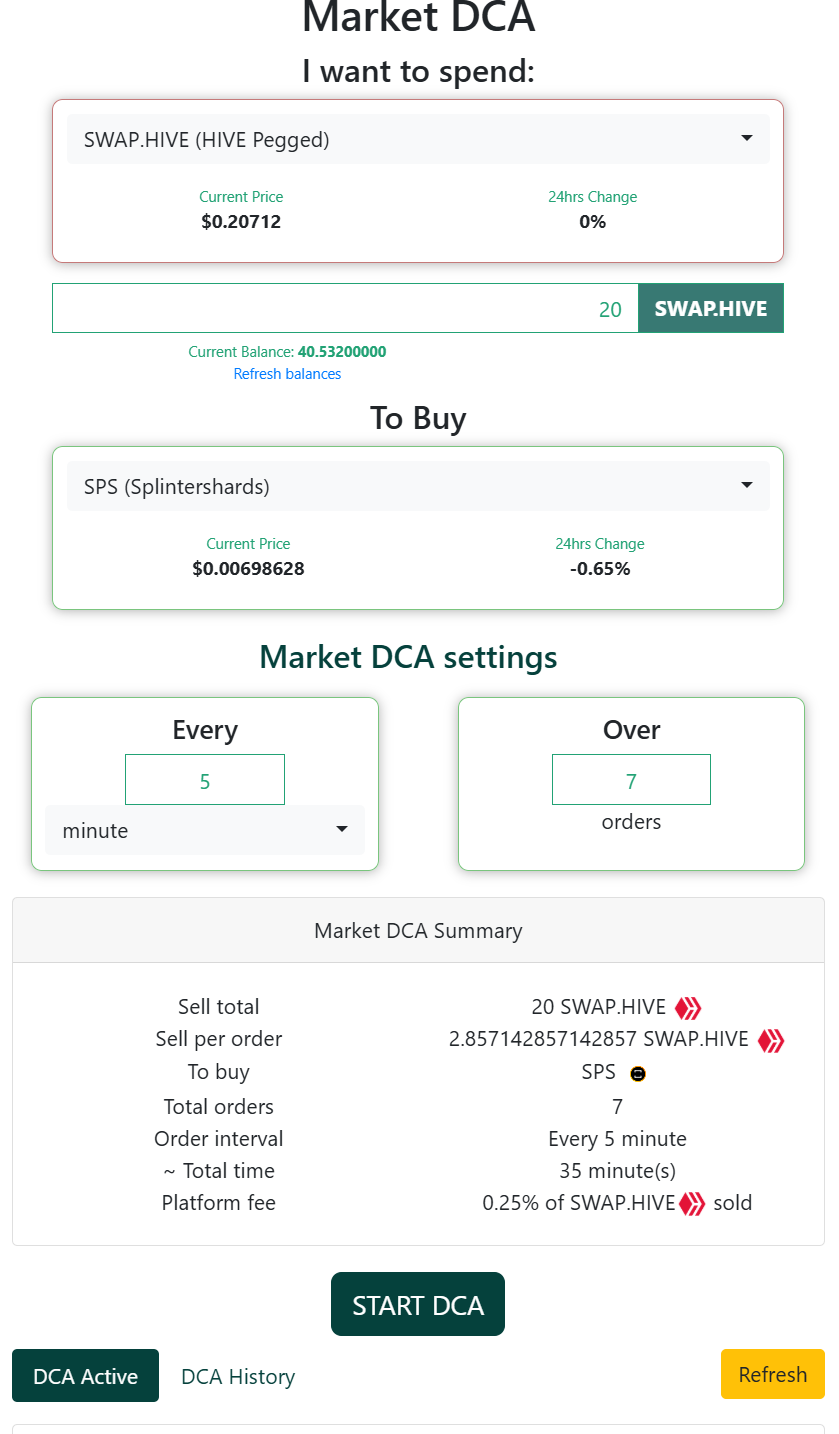Open the SWAP.HIVE spend token dropdown
Image resolution: width=839 pixels, height=1434 pixels.
coord(418,140)
